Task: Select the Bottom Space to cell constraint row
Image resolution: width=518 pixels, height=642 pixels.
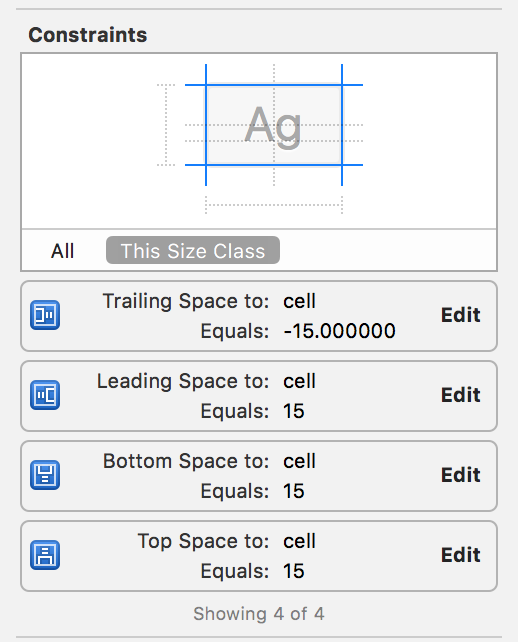Action: (259, 476)
